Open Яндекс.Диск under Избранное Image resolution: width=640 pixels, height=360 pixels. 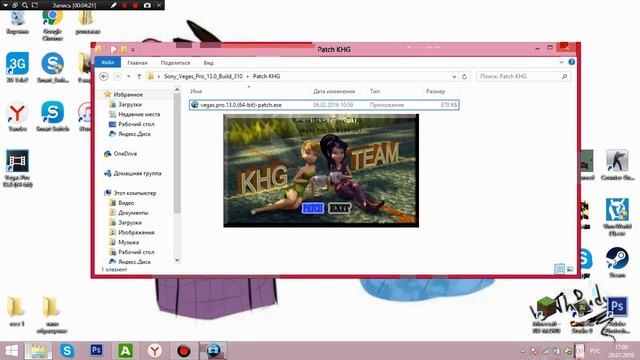[134, 134]
